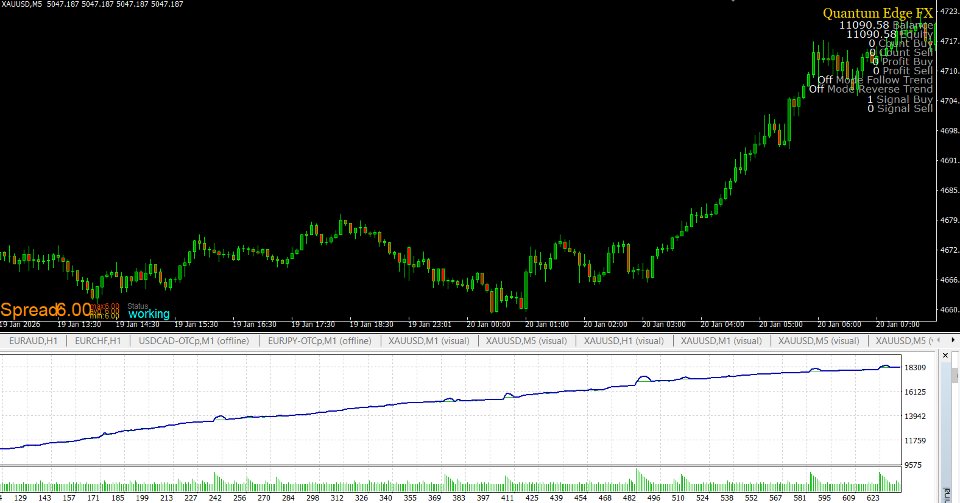Screen dimensions: 960x503
Task: Click the 4660 price scale value
Action: (x=950, y=310)
